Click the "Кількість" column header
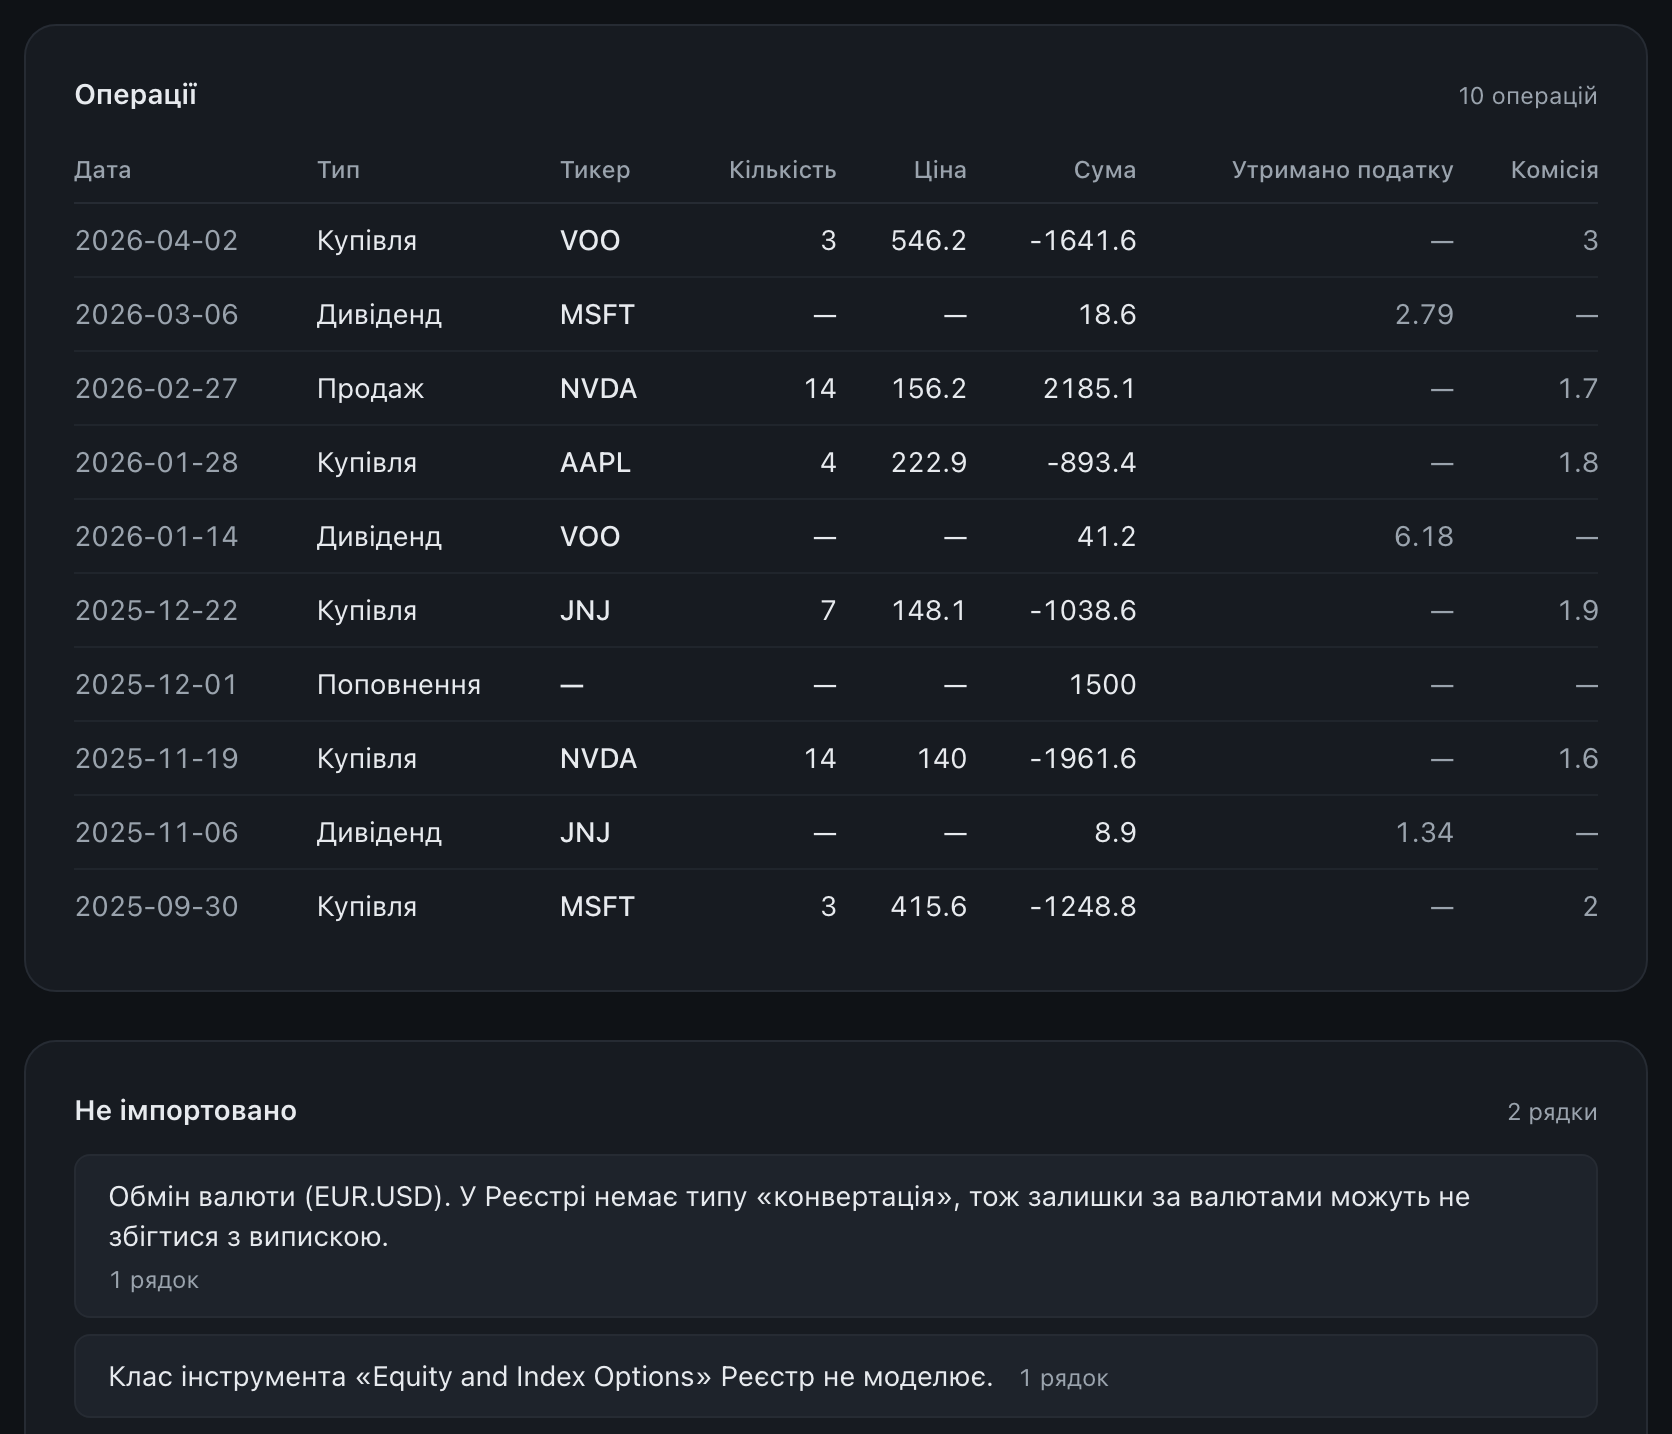 point(782,170)
